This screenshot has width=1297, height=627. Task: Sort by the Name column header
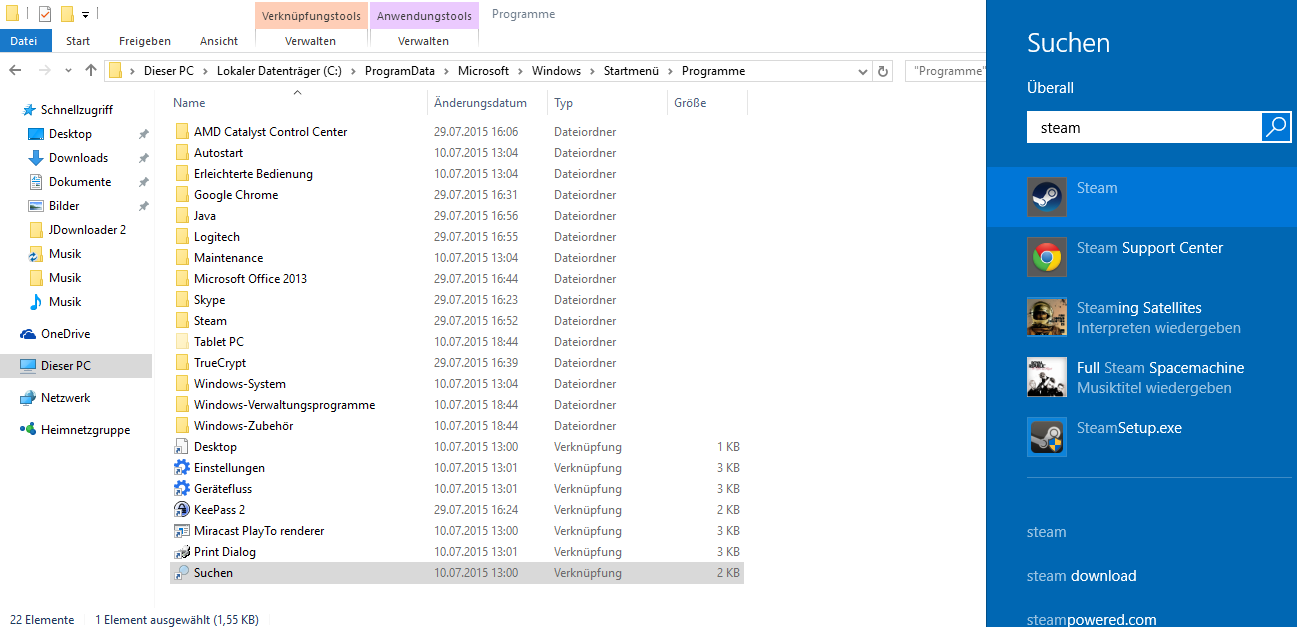click(297, 102)
